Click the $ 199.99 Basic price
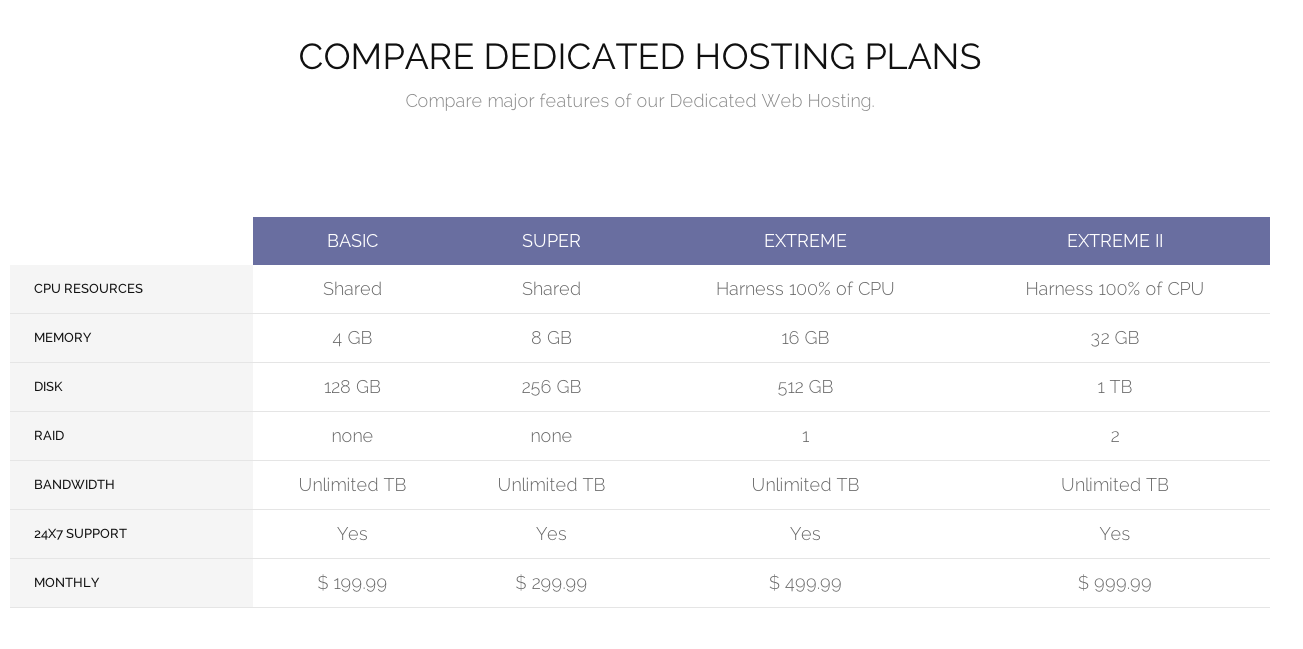The height and width of the screenshot is (649, 1303). 352,583
